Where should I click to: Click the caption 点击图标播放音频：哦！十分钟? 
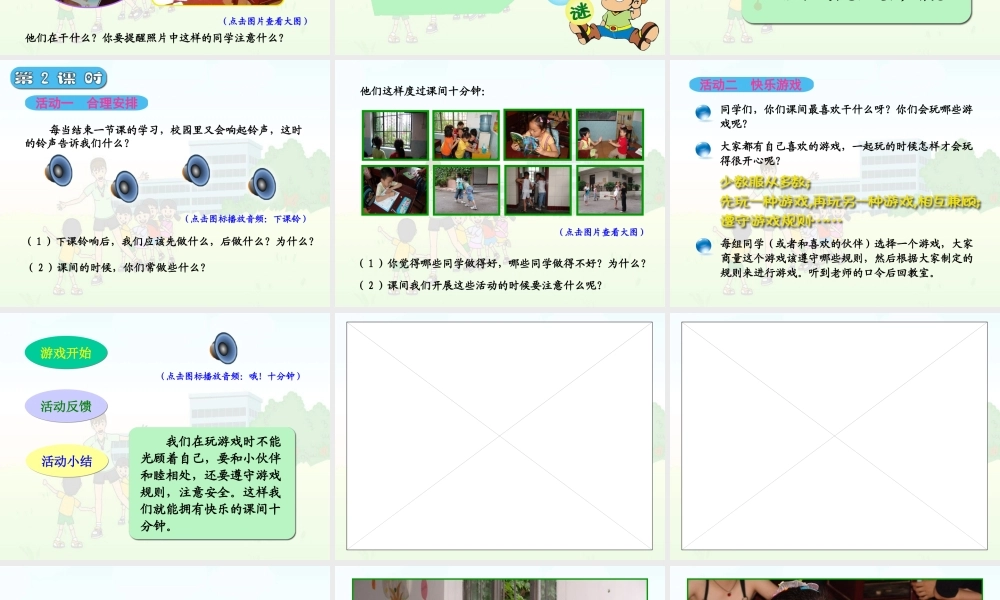[x=230, y=376]
